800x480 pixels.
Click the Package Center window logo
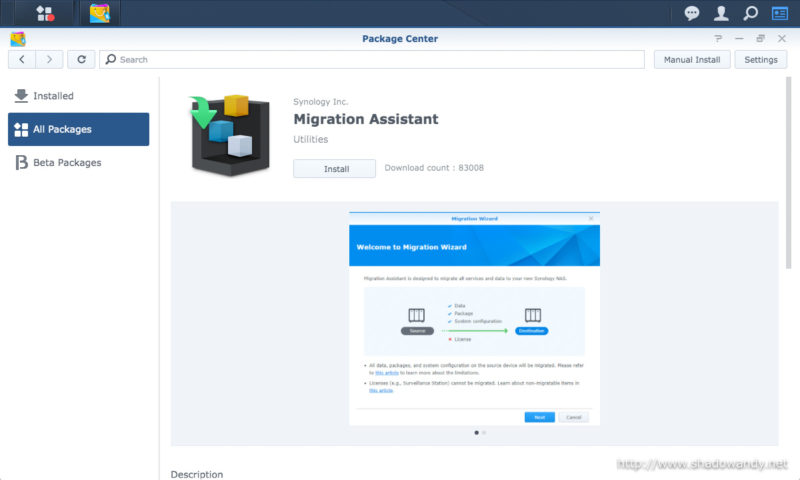[x=18, y=39]
